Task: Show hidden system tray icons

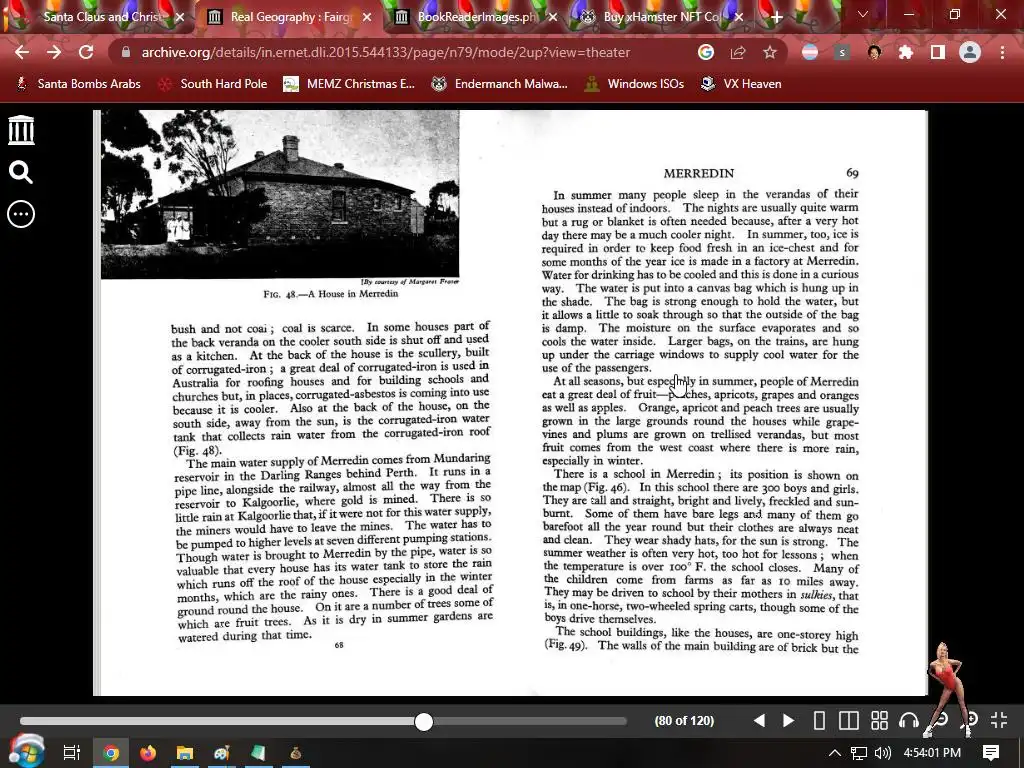Action: click(x=834, y=753)
